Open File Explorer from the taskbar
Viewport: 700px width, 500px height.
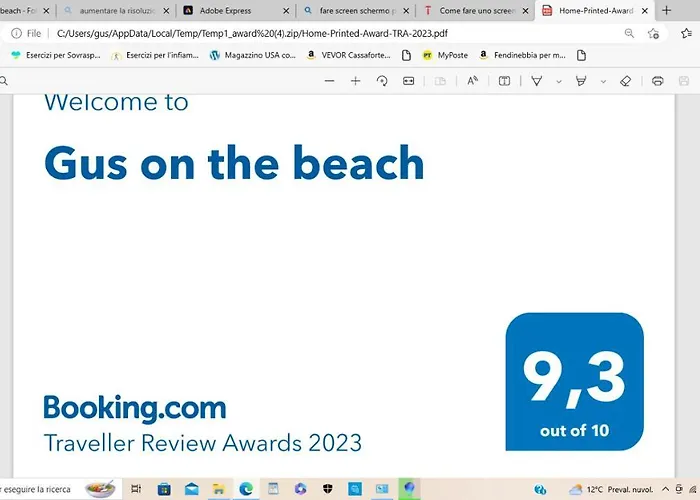click(218, 489)
